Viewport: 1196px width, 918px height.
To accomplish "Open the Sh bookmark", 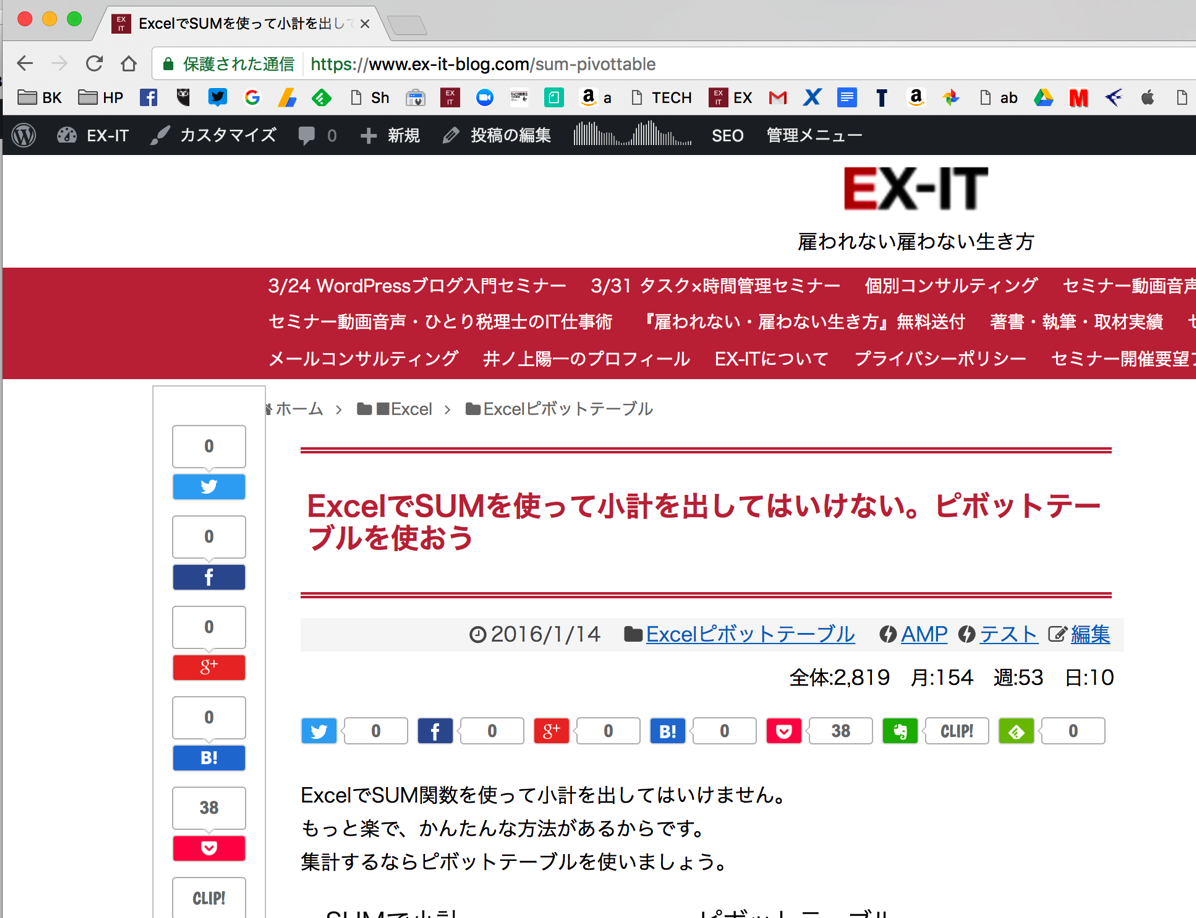I will (x=370, y=98).
